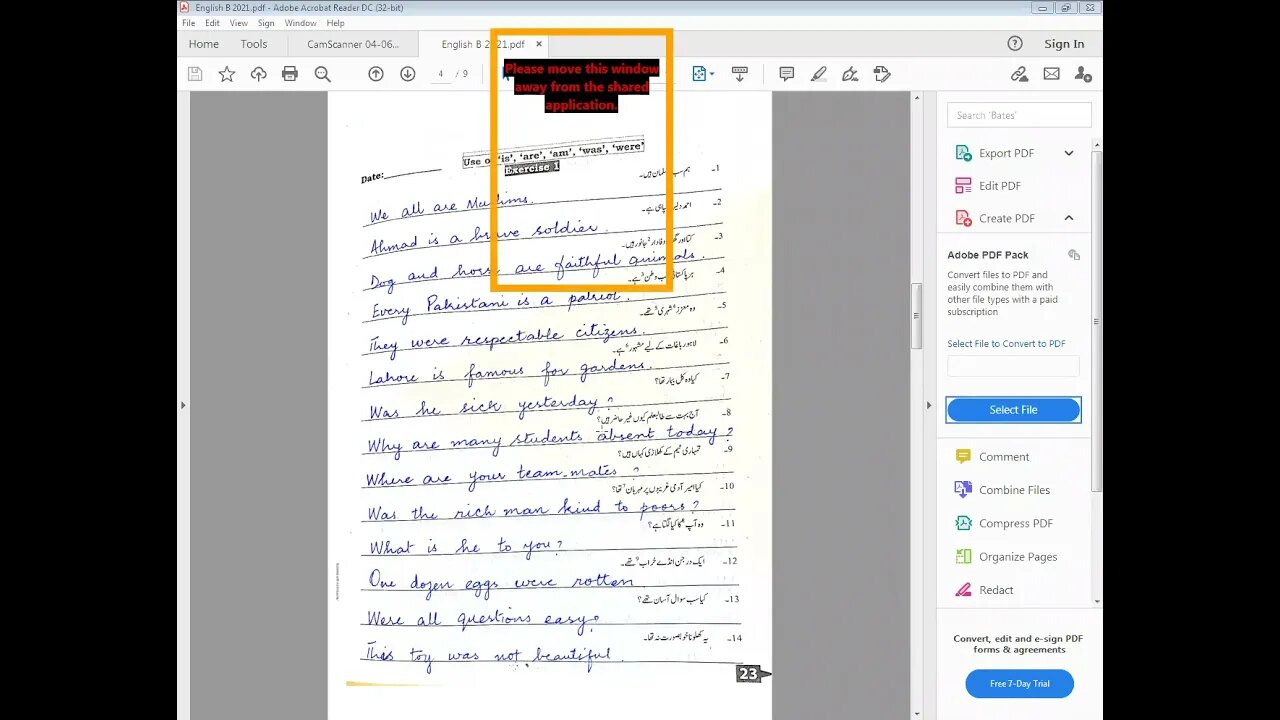Switch to the Tools tab
1280x720 pixels.
[x=254, y=44]
